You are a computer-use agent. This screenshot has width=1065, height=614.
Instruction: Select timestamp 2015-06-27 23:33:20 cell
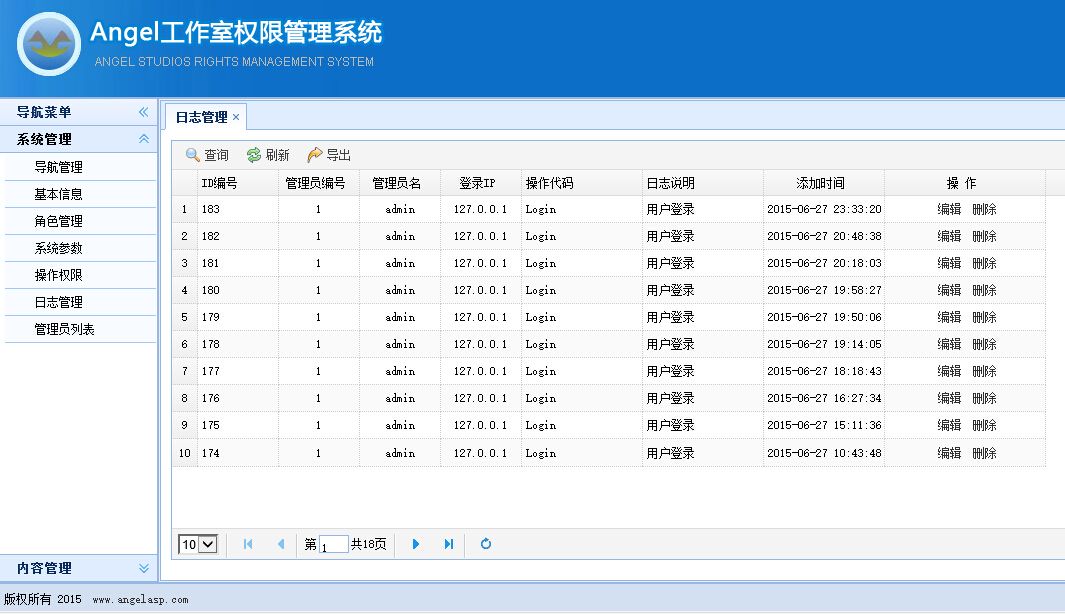[x=824, y=209]
